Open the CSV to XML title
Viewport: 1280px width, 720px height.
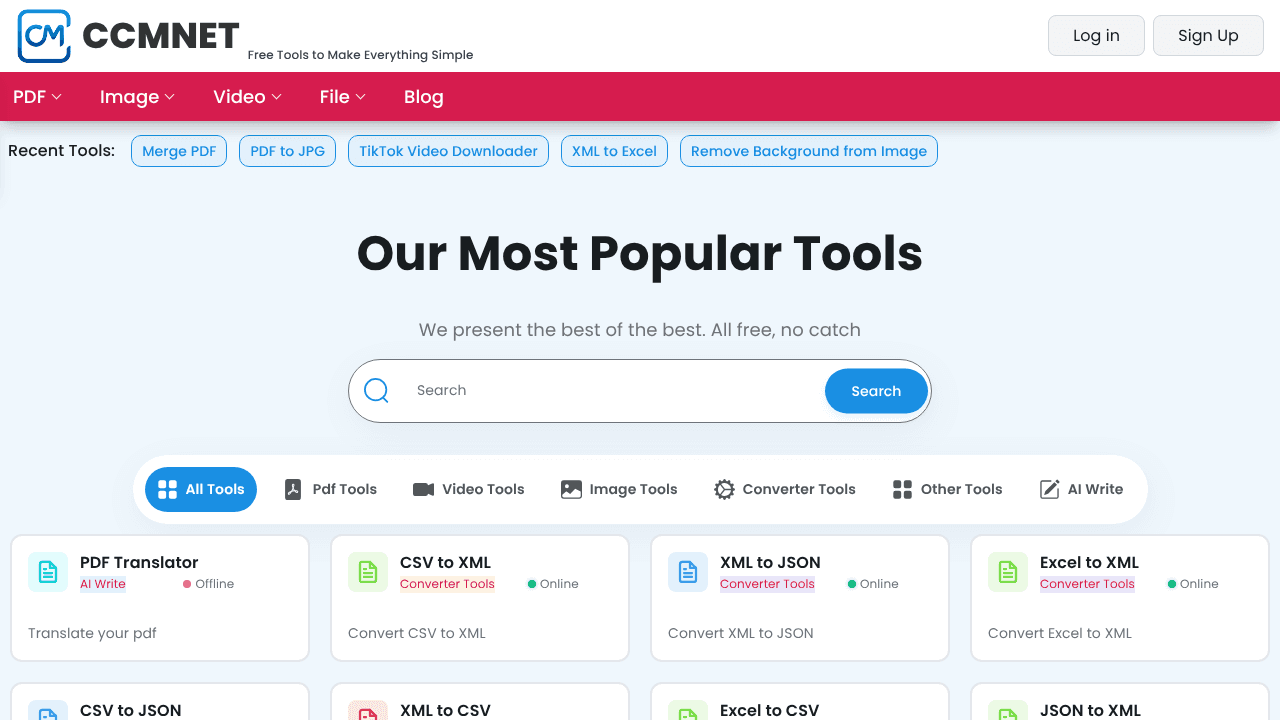[445, 562]
